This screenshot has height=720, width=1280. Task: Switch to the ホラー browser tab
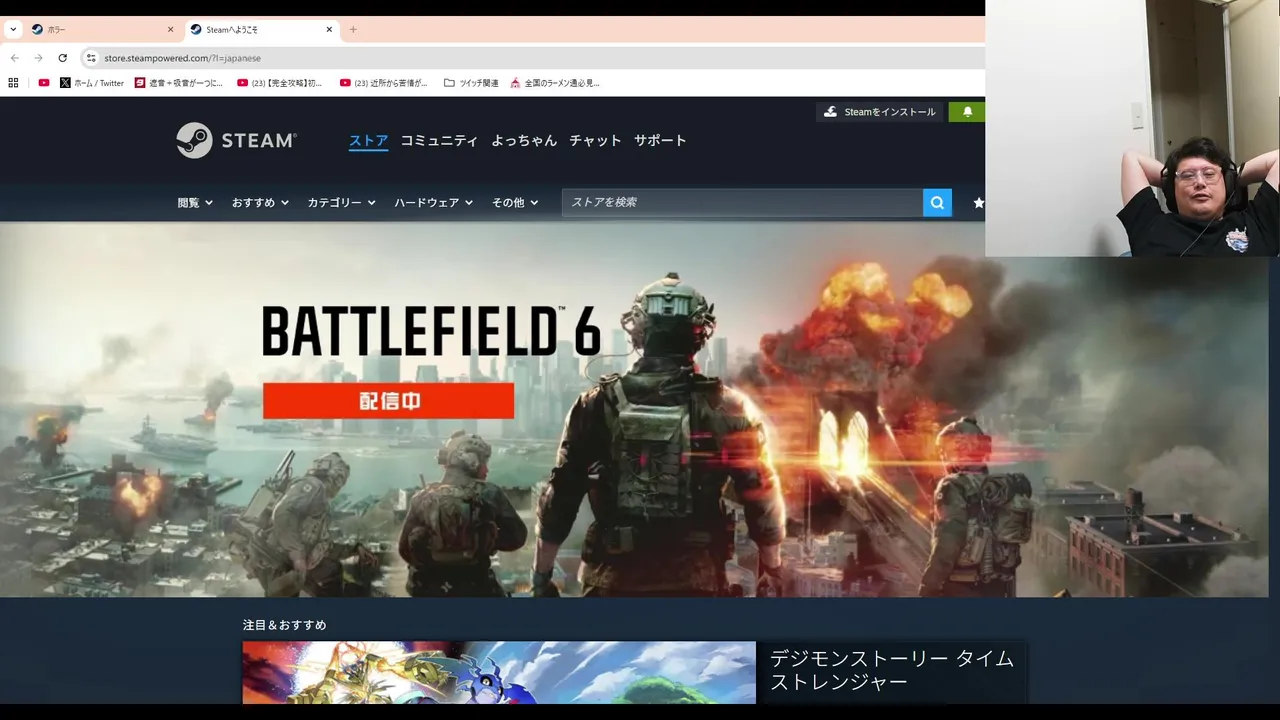tap(102, 29)
